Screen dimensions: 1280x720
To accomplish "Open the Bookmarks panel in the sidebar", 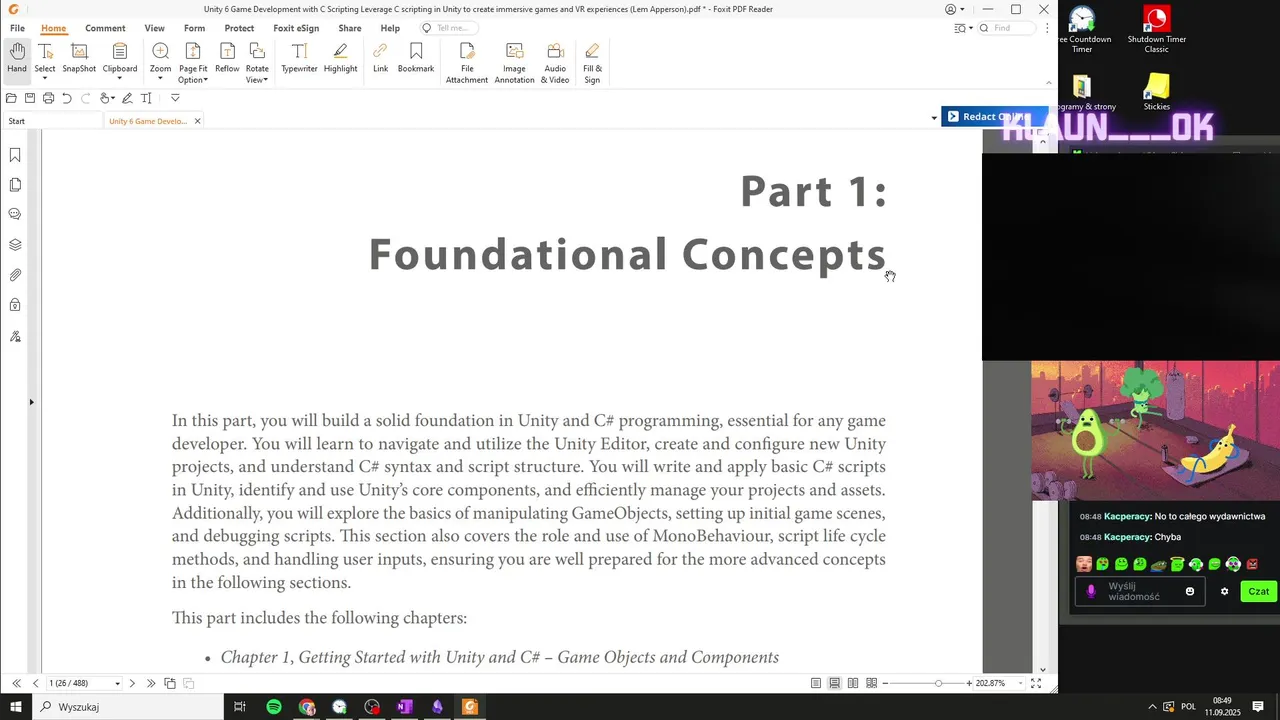I will 15,155.
